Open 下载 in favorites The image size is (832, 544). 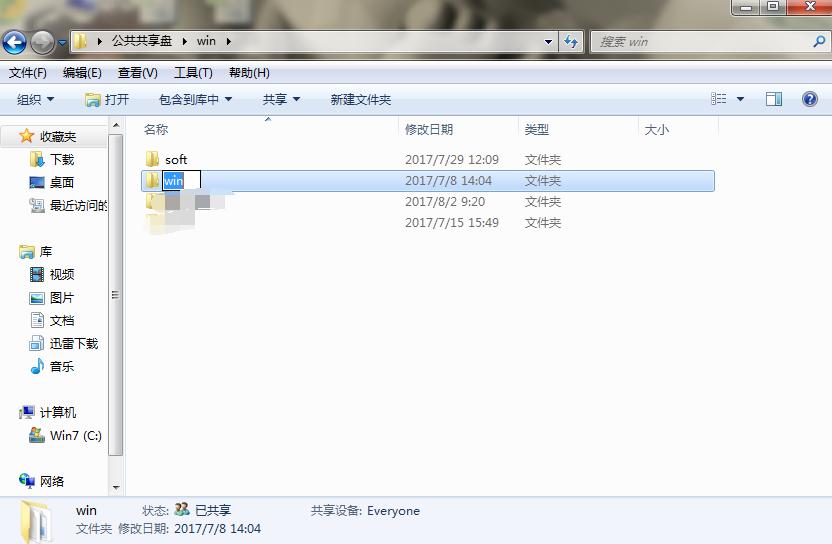coord(62,159)
